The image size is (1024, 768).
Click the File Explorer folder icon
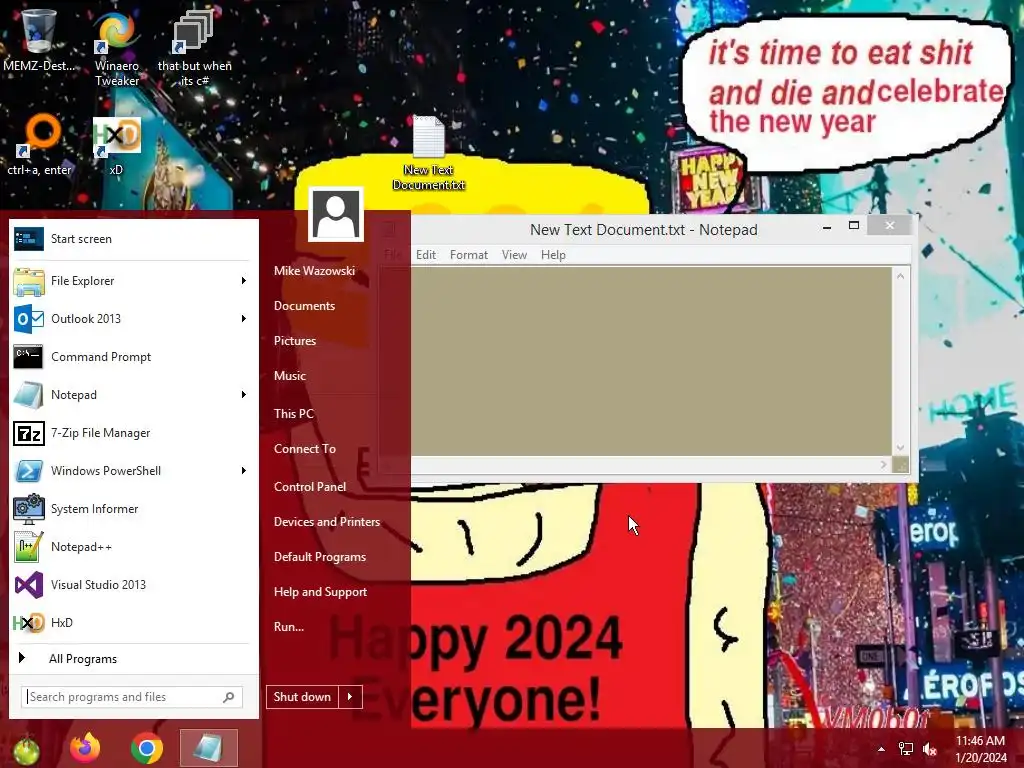coord(29,281)
